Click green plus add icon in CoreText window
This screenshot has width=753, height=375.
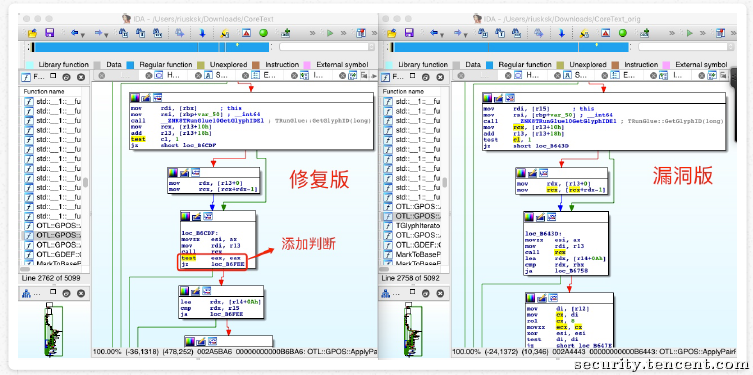pos(285,33)
